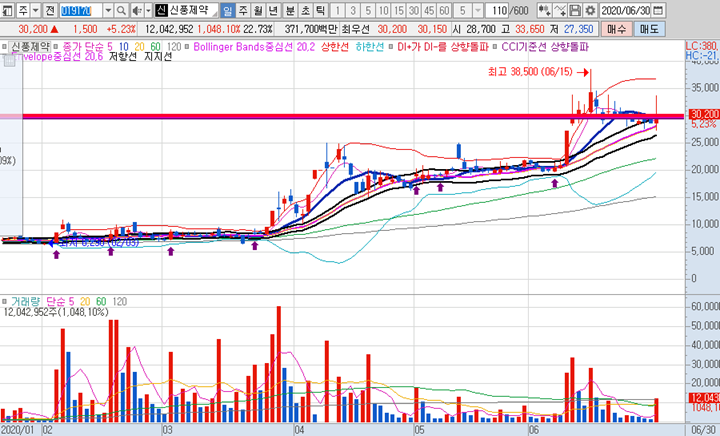Switch to the 주 weekly chart tab

(x=243, y=10)
